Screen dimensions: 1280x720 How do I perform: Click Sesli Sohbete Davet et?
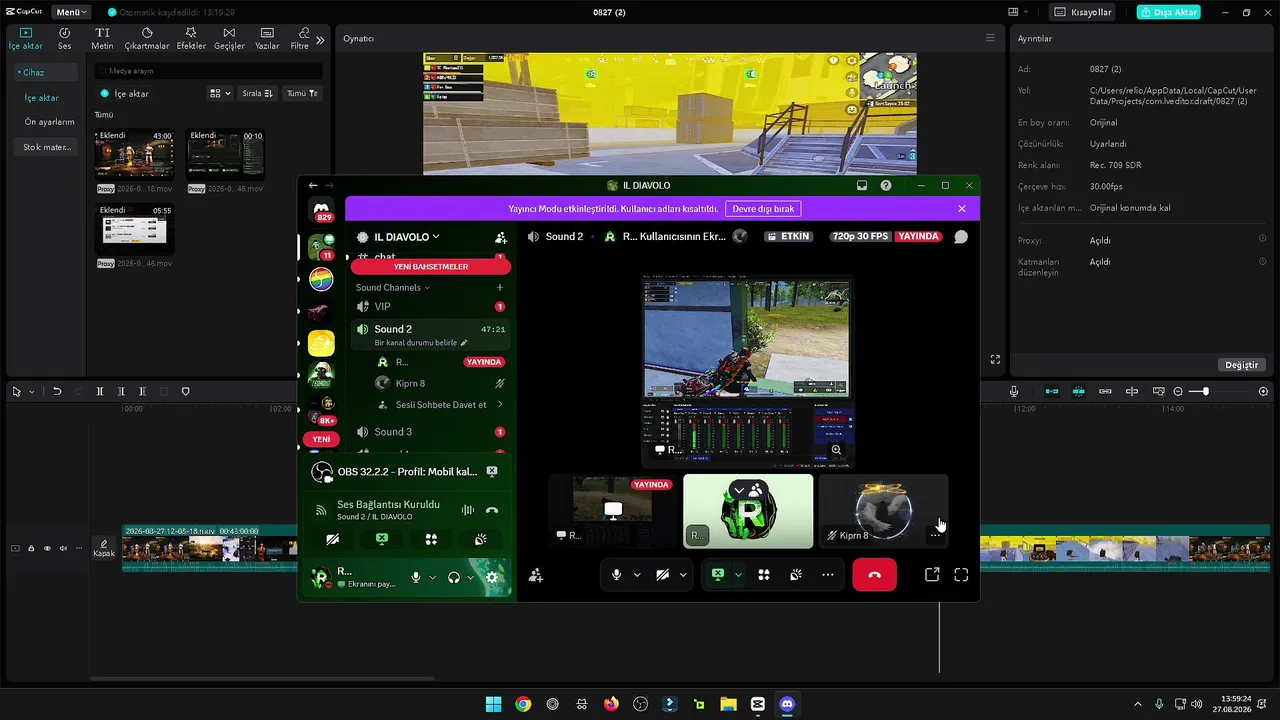click(x=440, y=405)
